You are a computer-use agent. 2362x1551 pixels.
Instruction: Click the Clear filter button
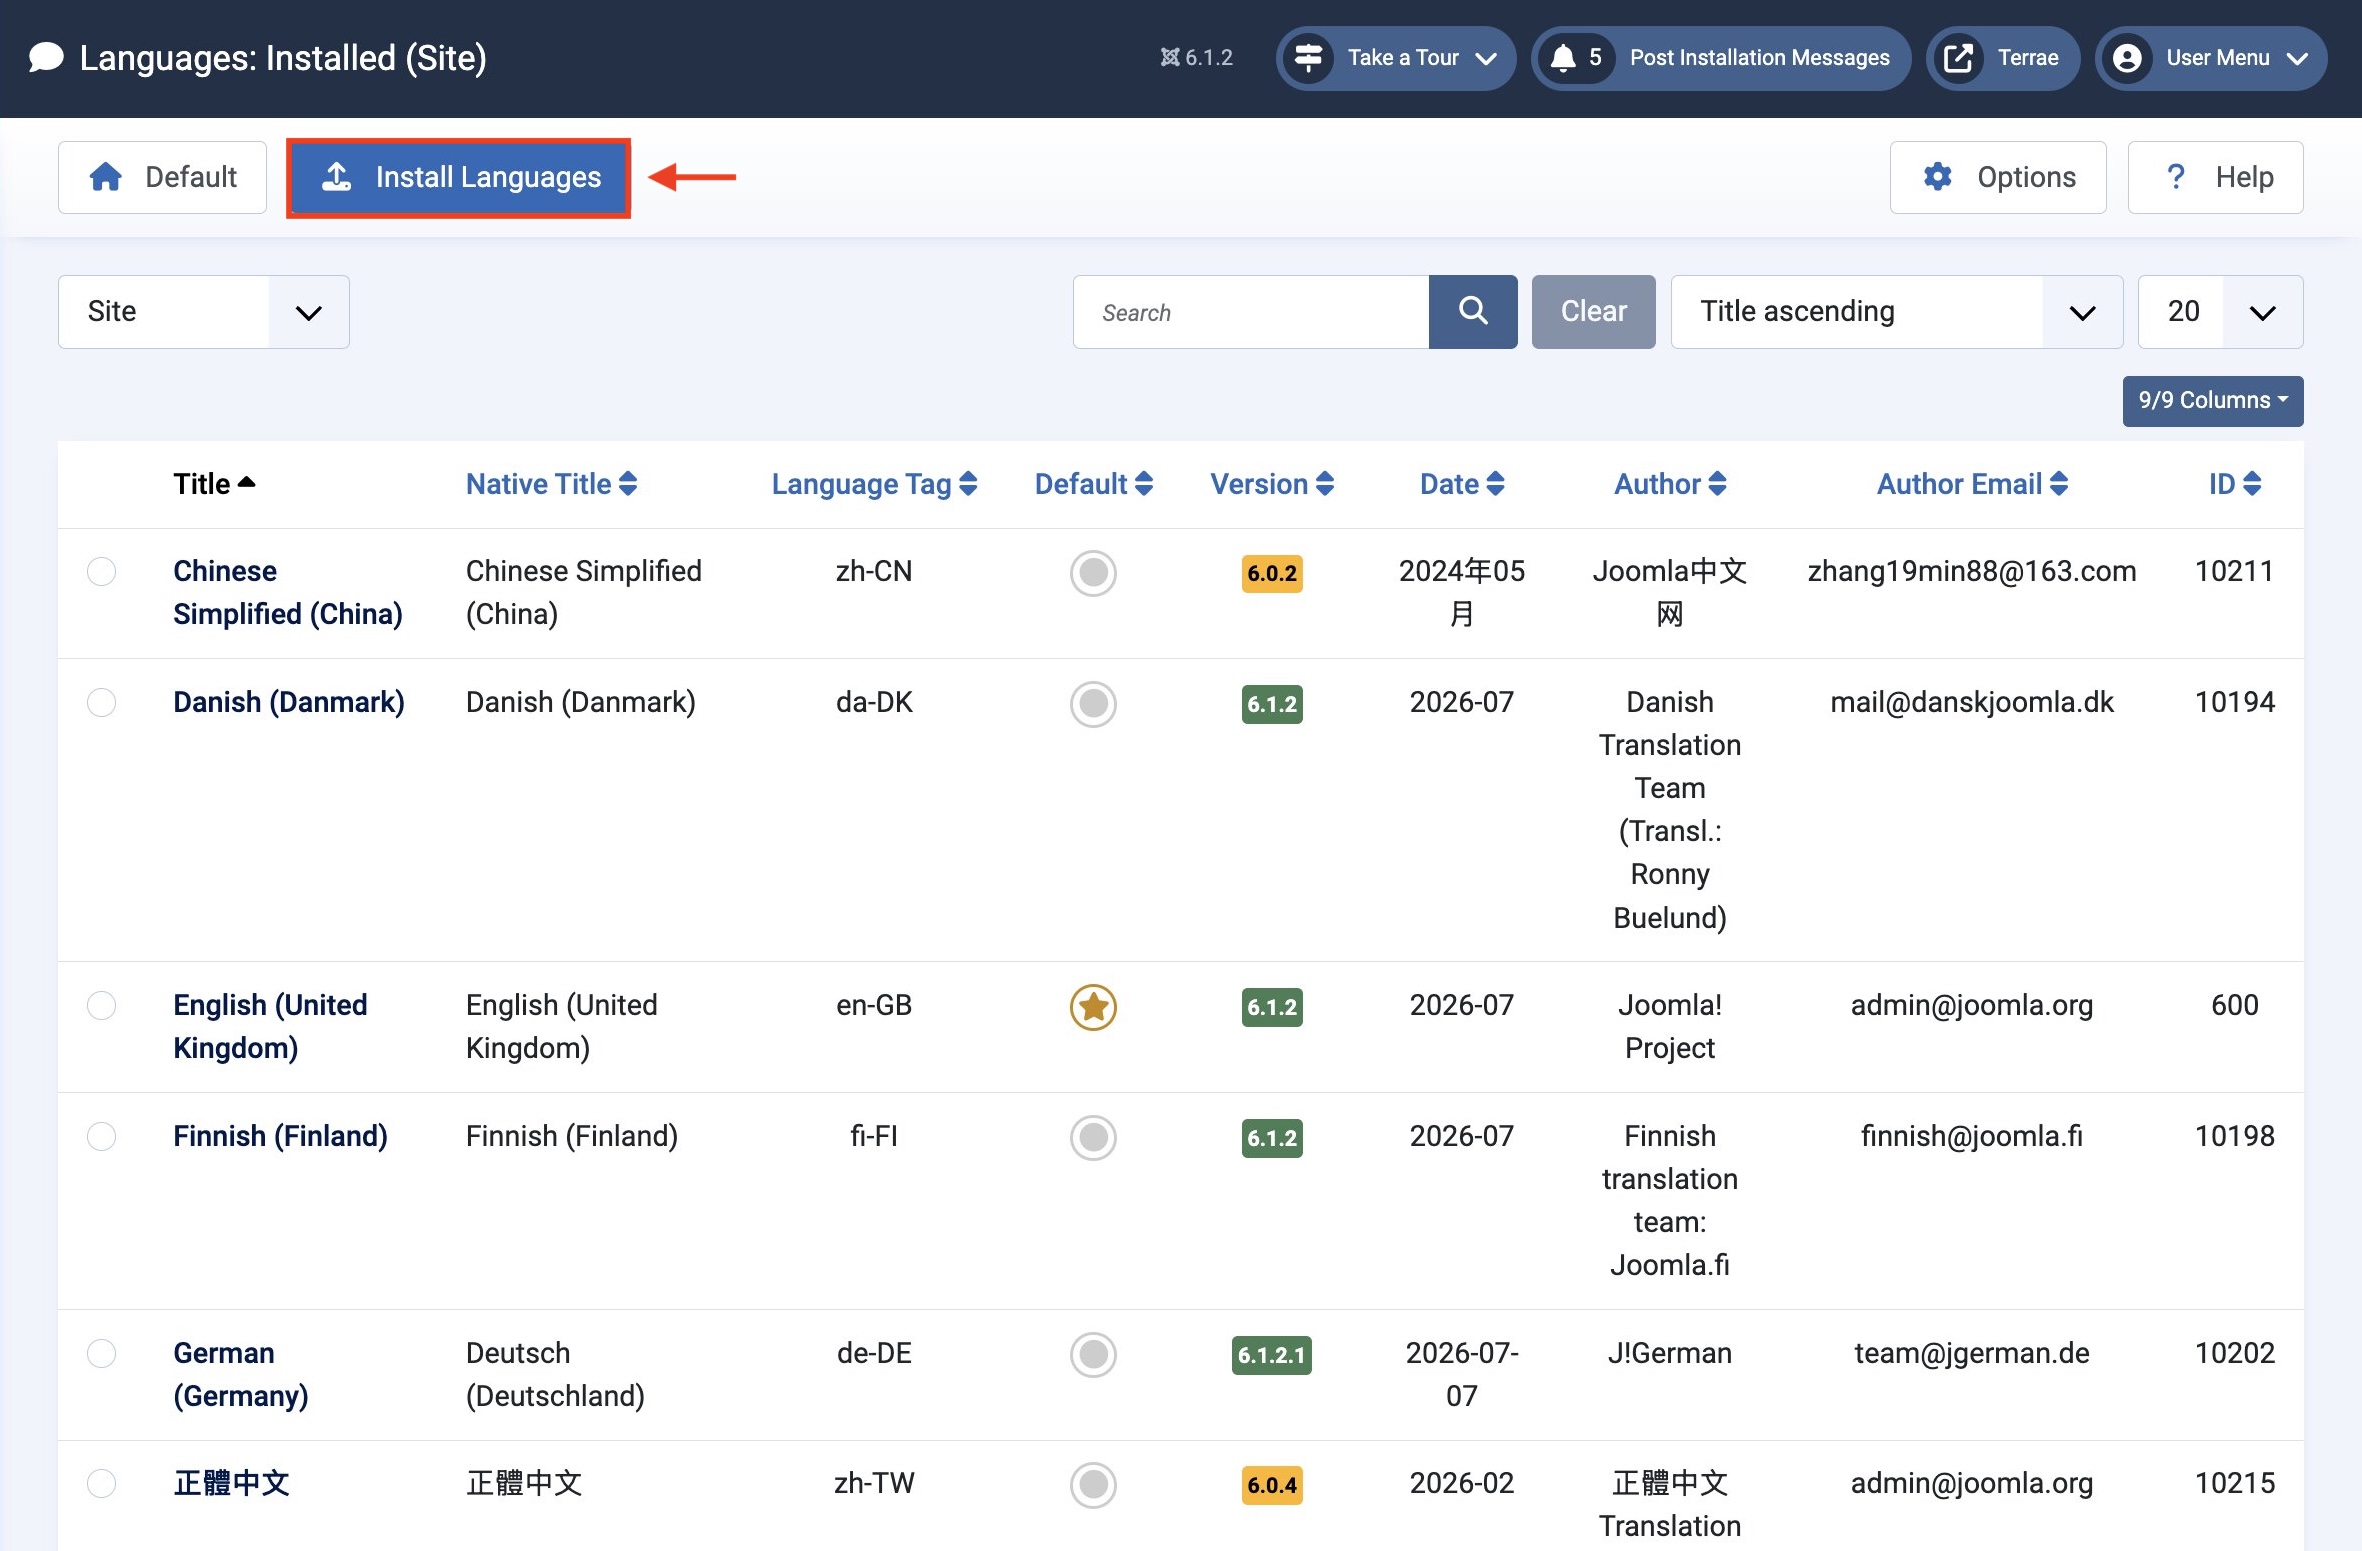[x=1593, y=312]
